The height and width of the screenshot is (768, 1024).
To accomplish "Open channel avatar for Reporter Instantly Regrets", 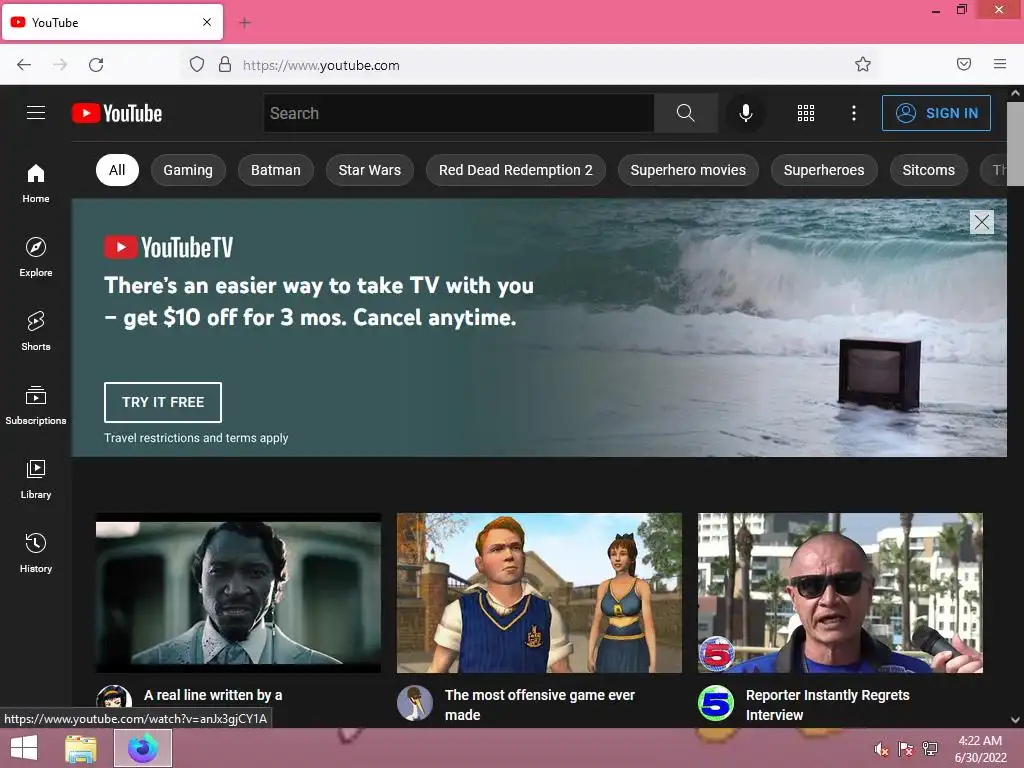I will tap(716, 703).
